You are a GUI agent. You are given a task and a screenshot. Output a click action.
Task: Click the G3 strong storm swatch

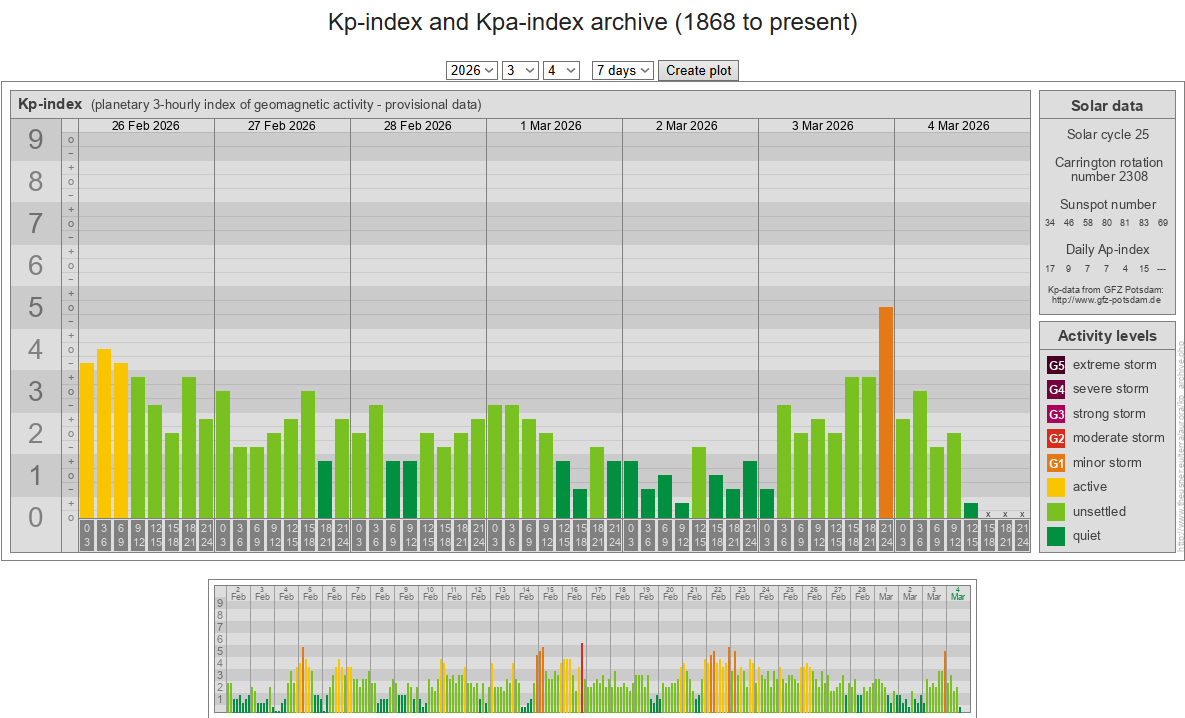pyautogui.click(x=1056, y=414)
